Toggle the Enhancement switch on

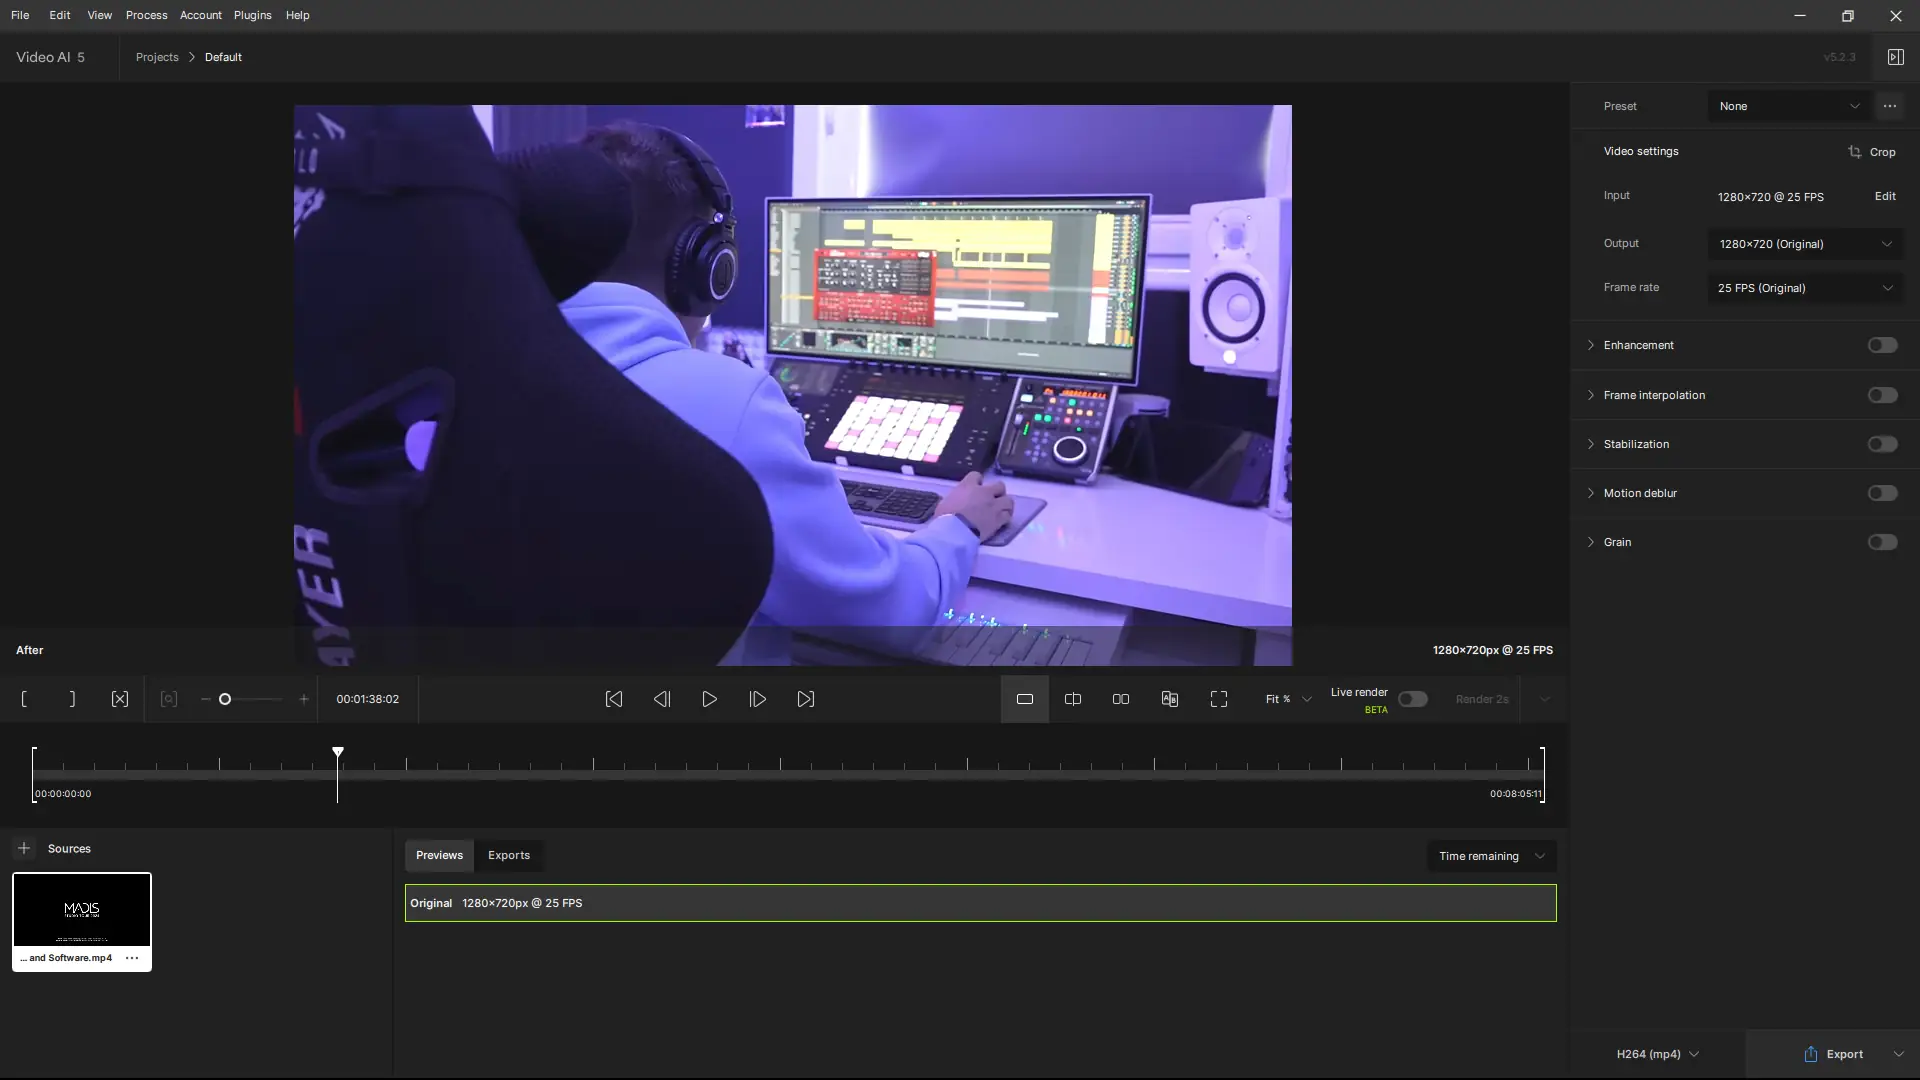click(1882, 345)
